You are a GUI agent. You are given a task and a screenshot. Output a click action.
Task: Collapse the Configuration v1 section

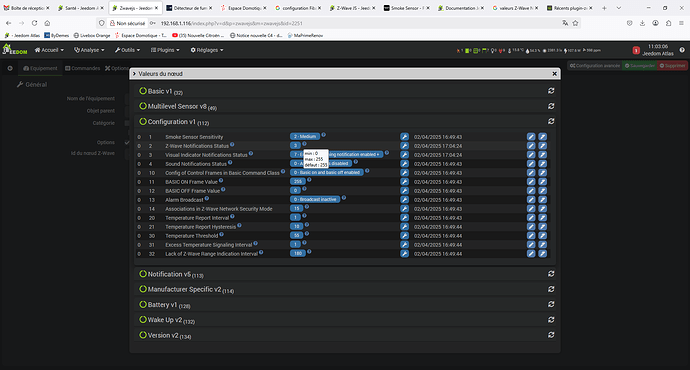(x=174, y=122)
